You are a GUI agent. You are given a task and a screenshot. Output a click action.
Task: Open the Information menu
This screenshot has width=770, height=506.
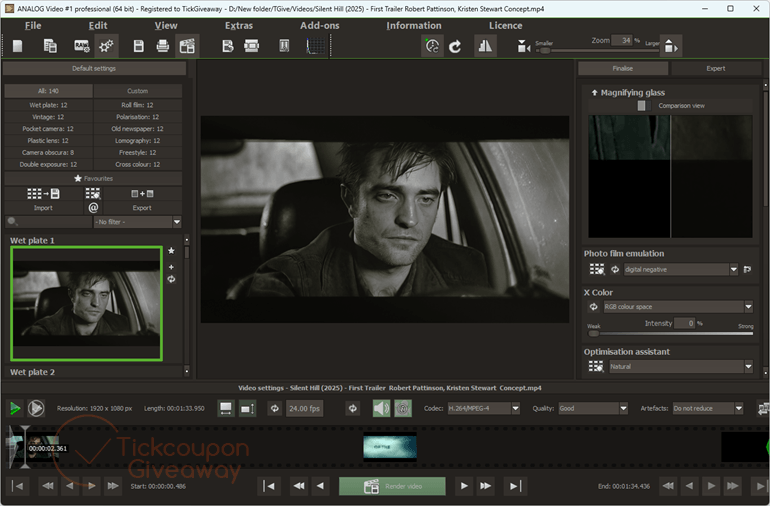pyautogui.click(x=413, y=26)
